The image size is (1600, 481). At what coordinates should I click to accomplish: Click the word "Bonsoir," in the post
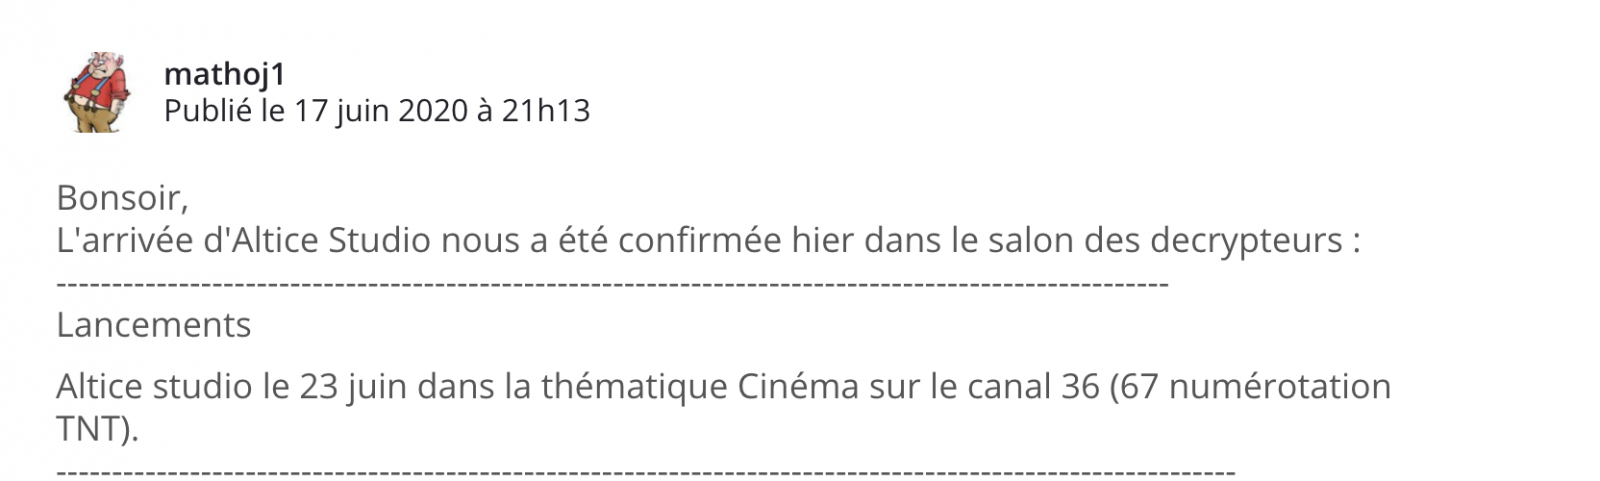(x=122, y=198)
